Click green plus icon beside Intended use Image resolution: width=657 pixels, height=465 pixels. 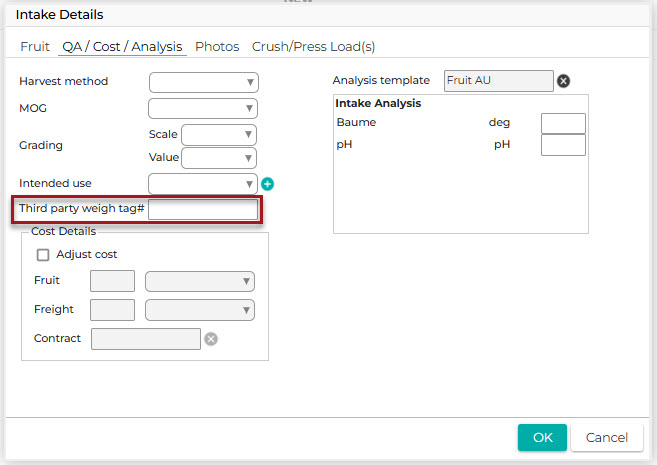tap(267, 184)
